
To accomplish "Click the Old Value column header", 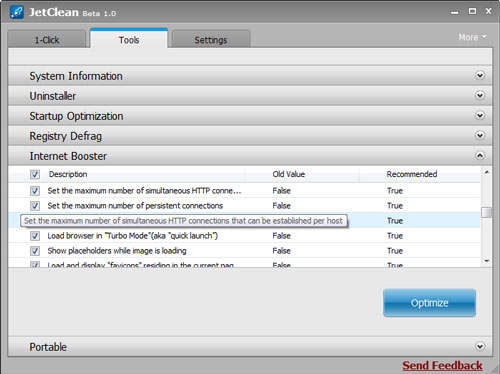I will (x=289, y=174).
